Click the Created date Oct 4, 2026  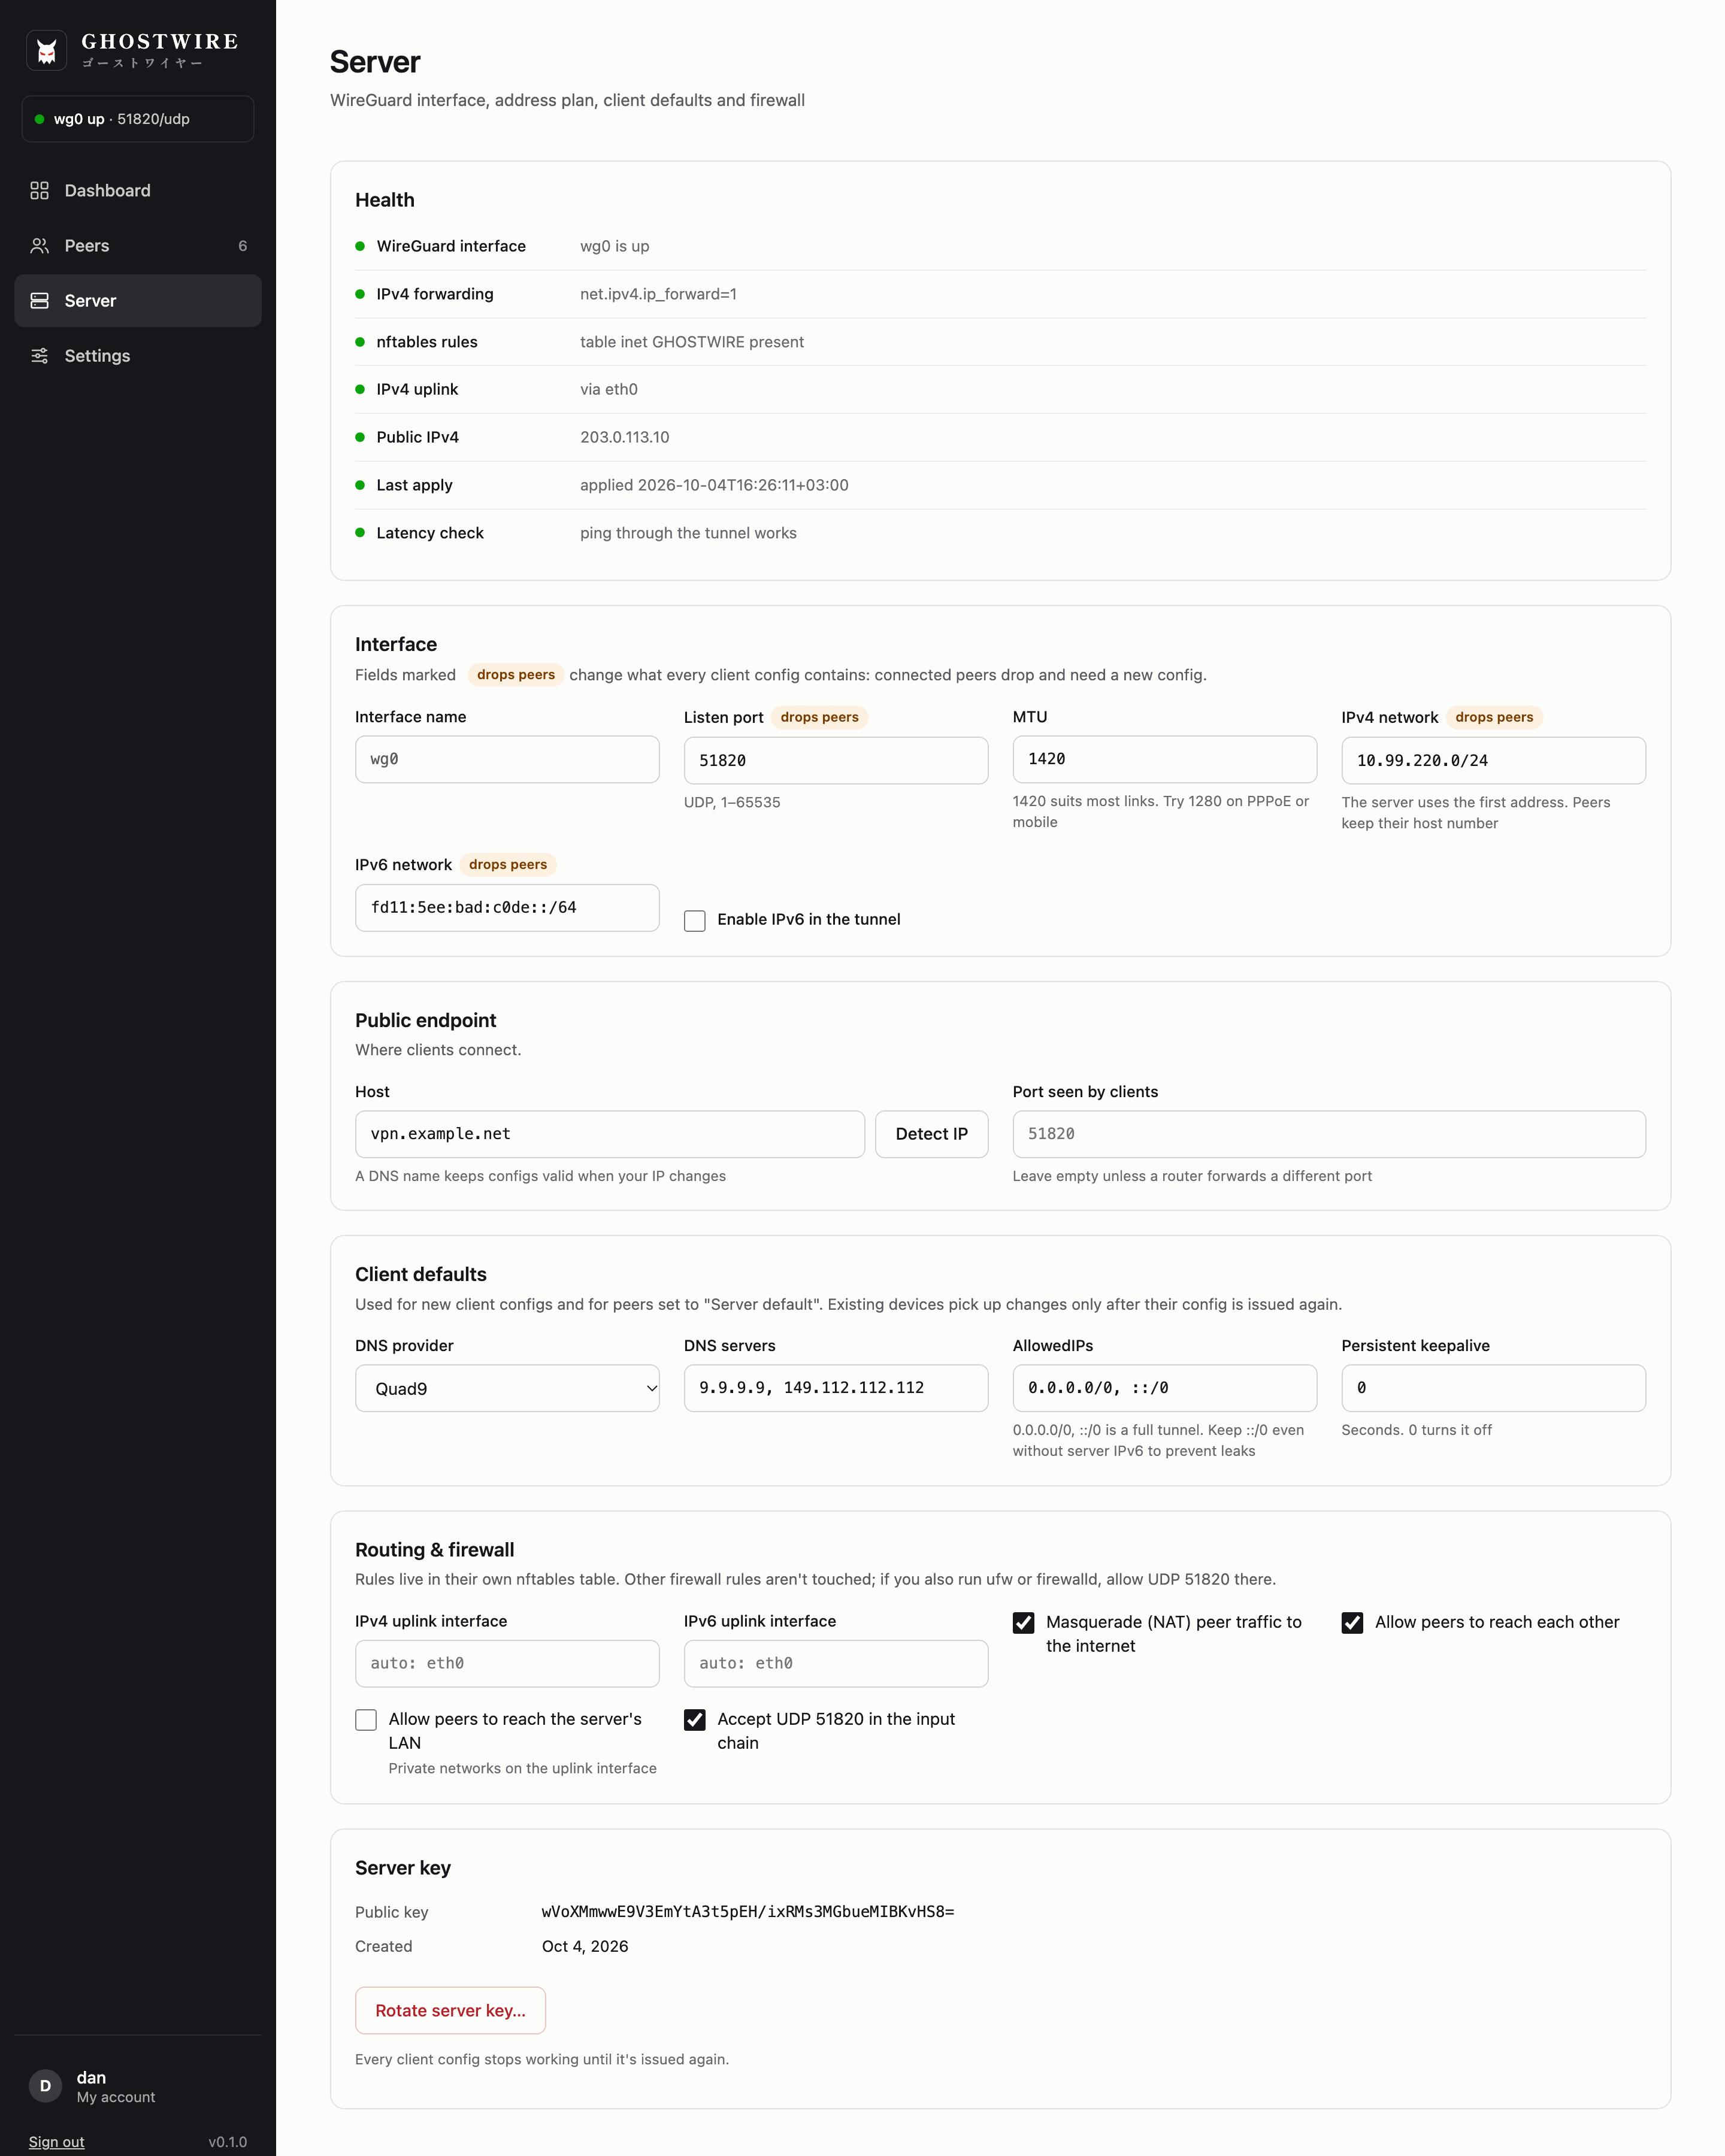(x=585, y=1946)
